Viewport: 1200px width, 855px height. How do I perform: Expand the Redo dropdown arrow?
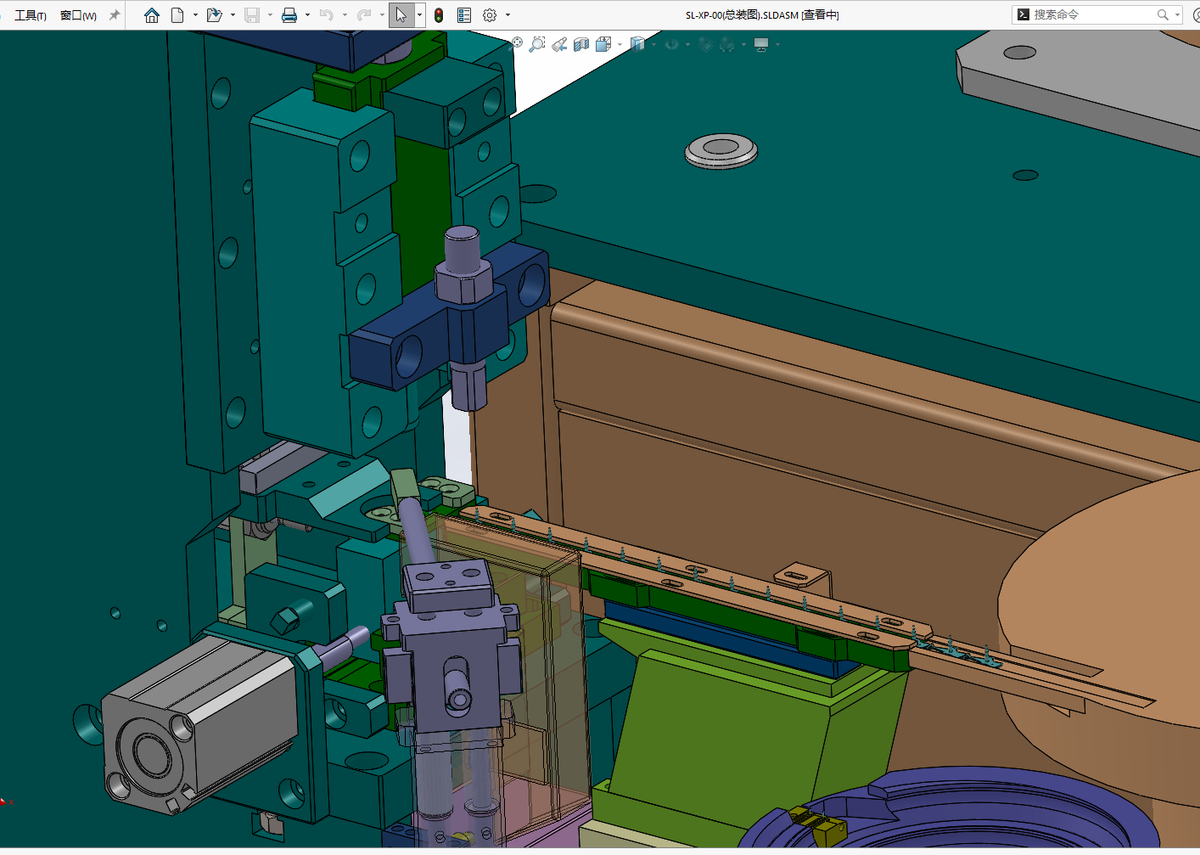click(x=381, y=15)
